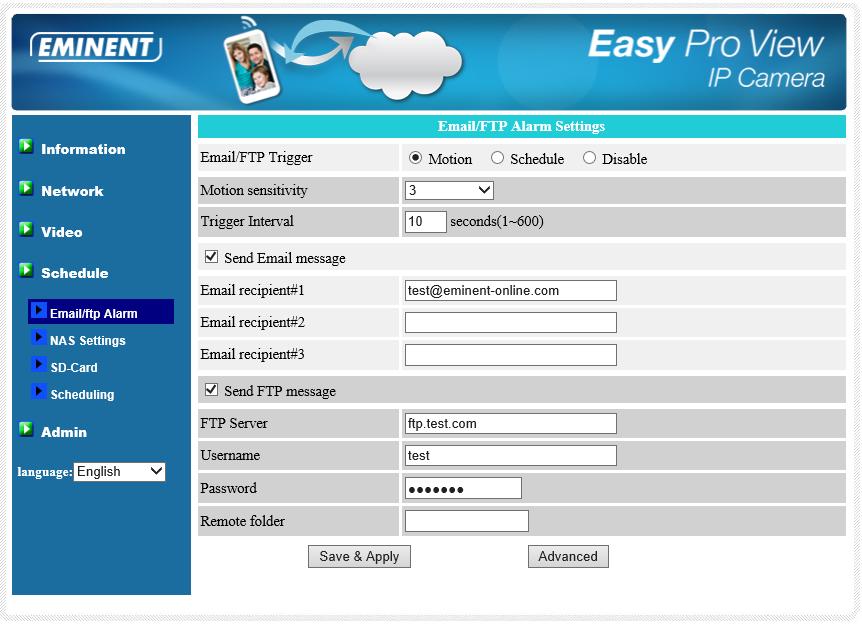Click the FTP Username field
Image resolution: width=862 pixels, height=625 pixels.
[511, 456]
